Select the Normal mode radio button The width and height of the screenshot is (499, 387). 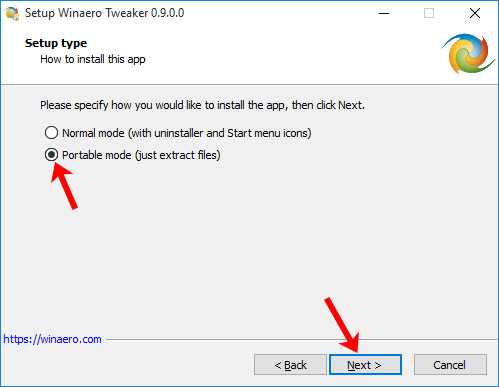tap(51, 133)
